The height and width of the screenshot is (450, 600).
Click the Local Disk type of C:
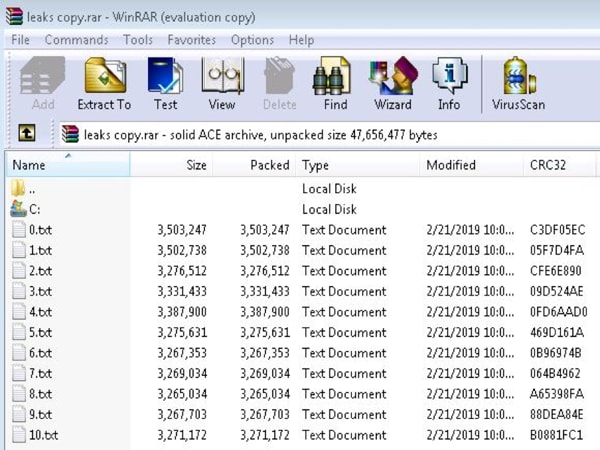(x=329, y=209)
